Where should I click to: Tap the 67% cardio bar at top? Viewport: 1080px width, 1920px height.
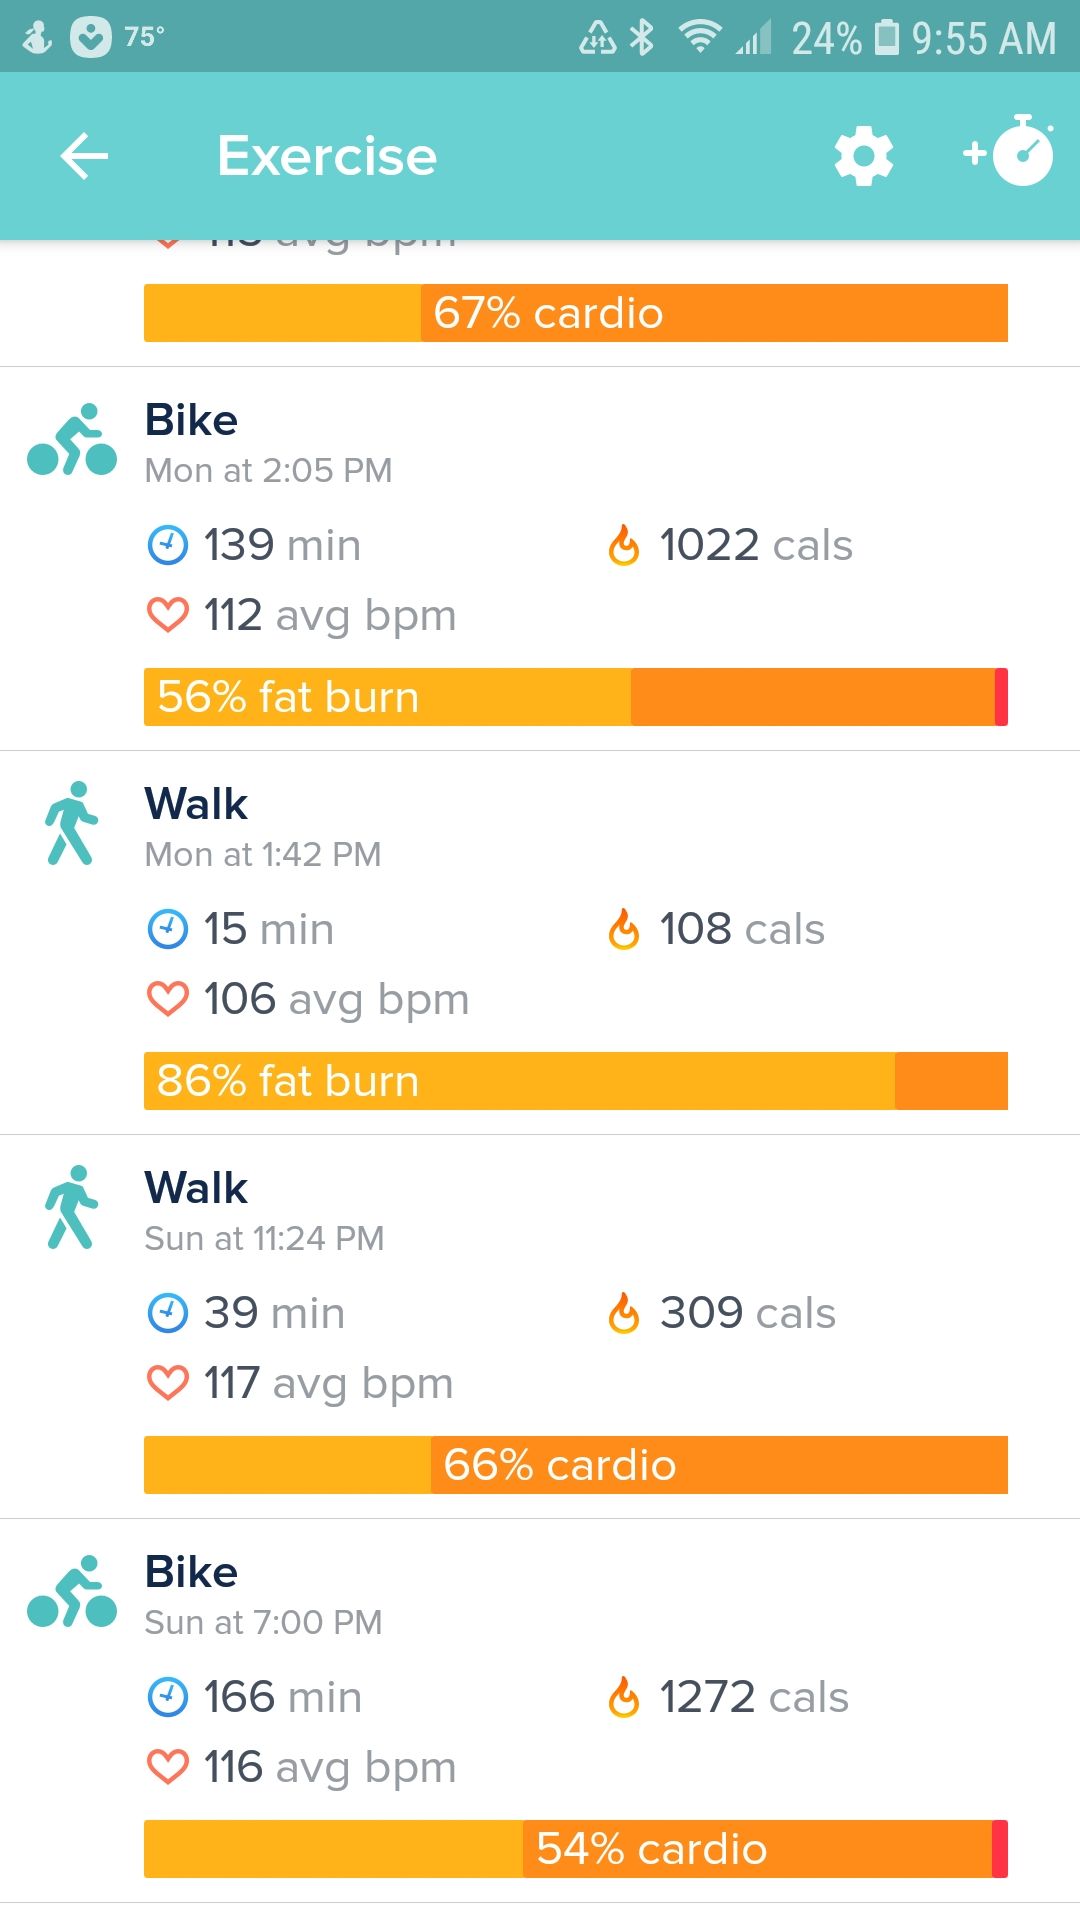(575, 313)
